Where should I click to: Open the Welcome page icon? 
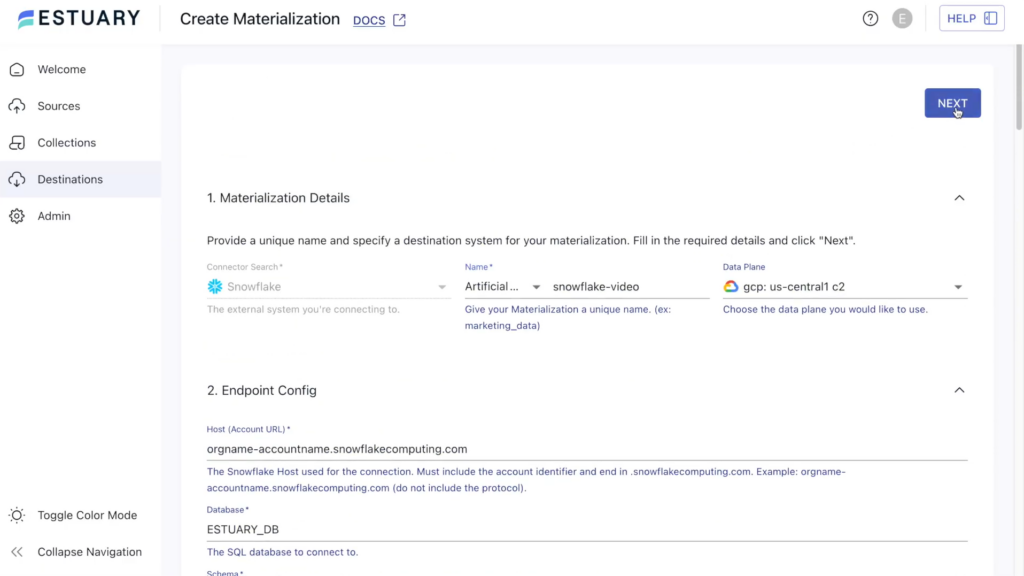(17, 69)
